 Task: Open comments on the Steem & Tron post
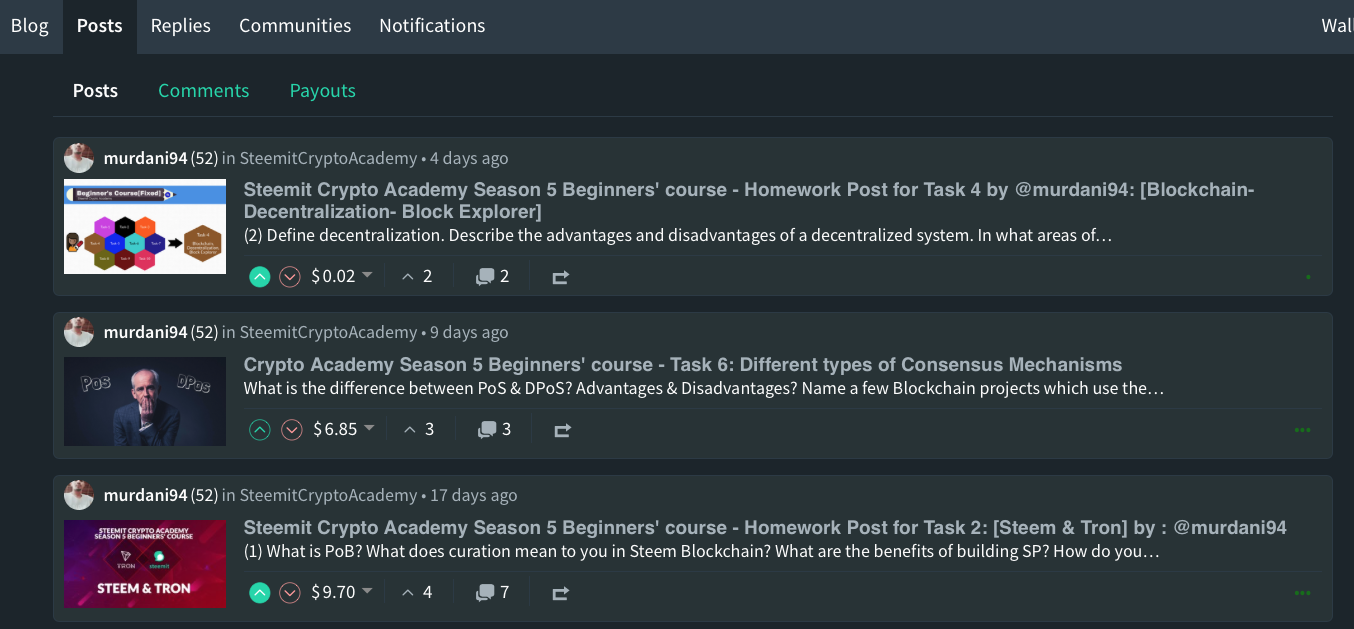coord(493,593)
